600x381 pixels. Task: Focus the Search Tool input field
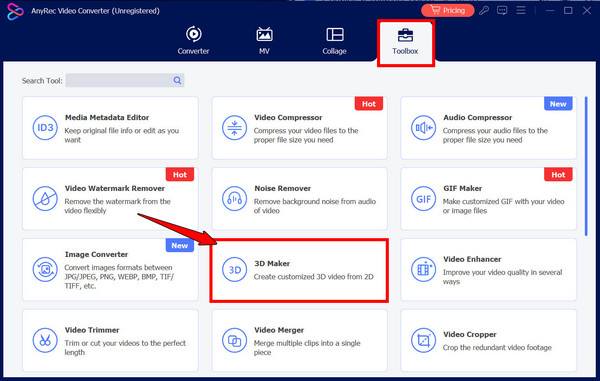[x=118, y=80]
